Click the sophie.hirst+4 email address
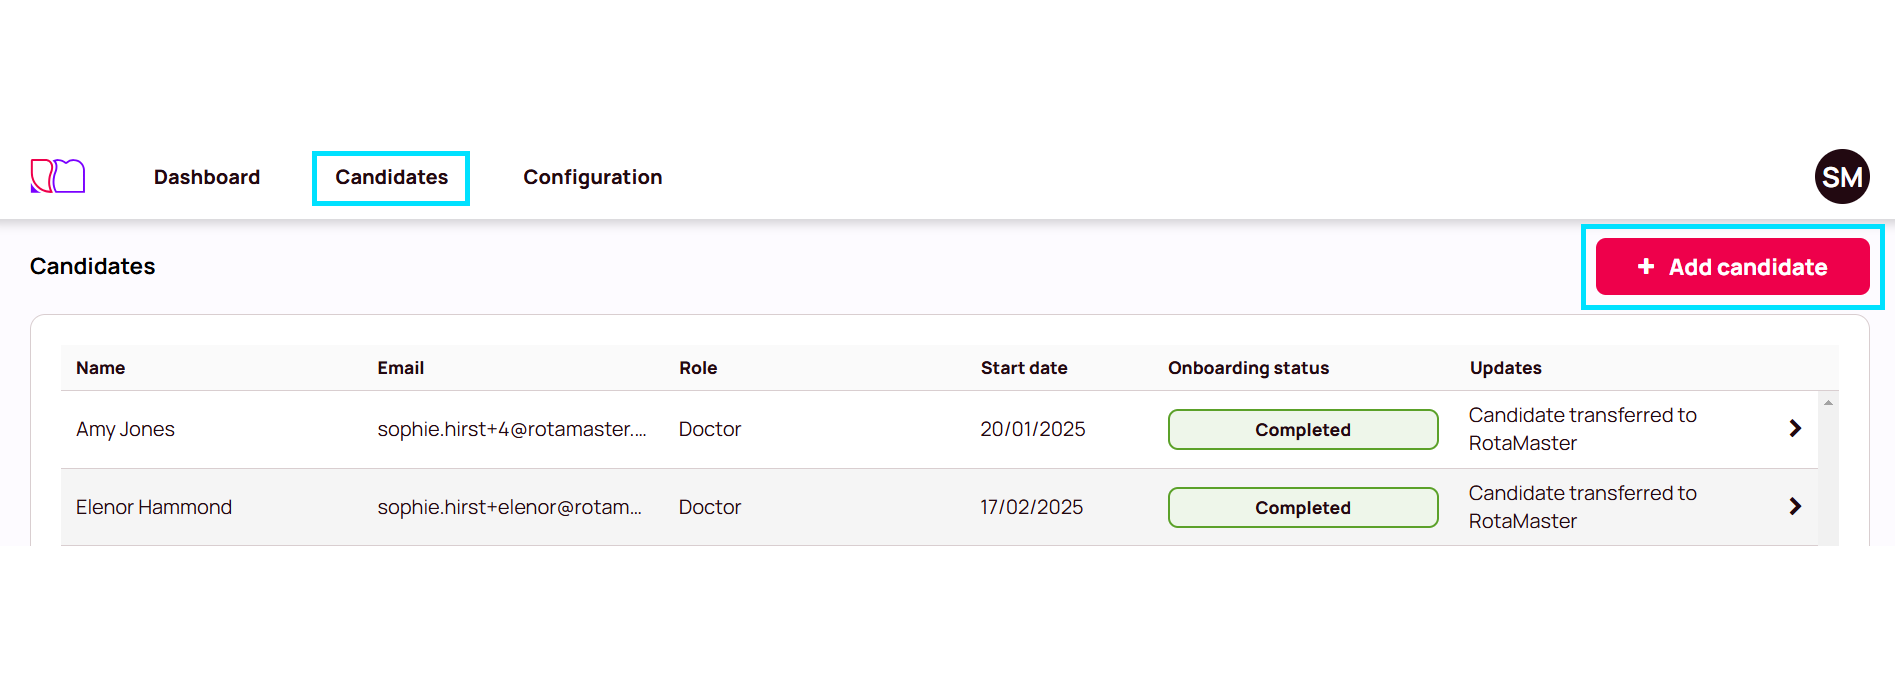 (x=512, y=429)
